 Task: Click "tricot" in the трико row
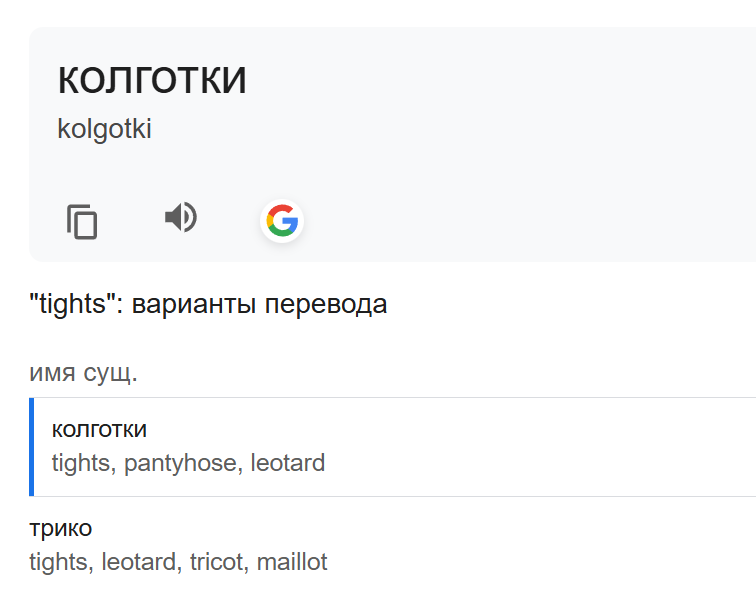click(217, 562)
